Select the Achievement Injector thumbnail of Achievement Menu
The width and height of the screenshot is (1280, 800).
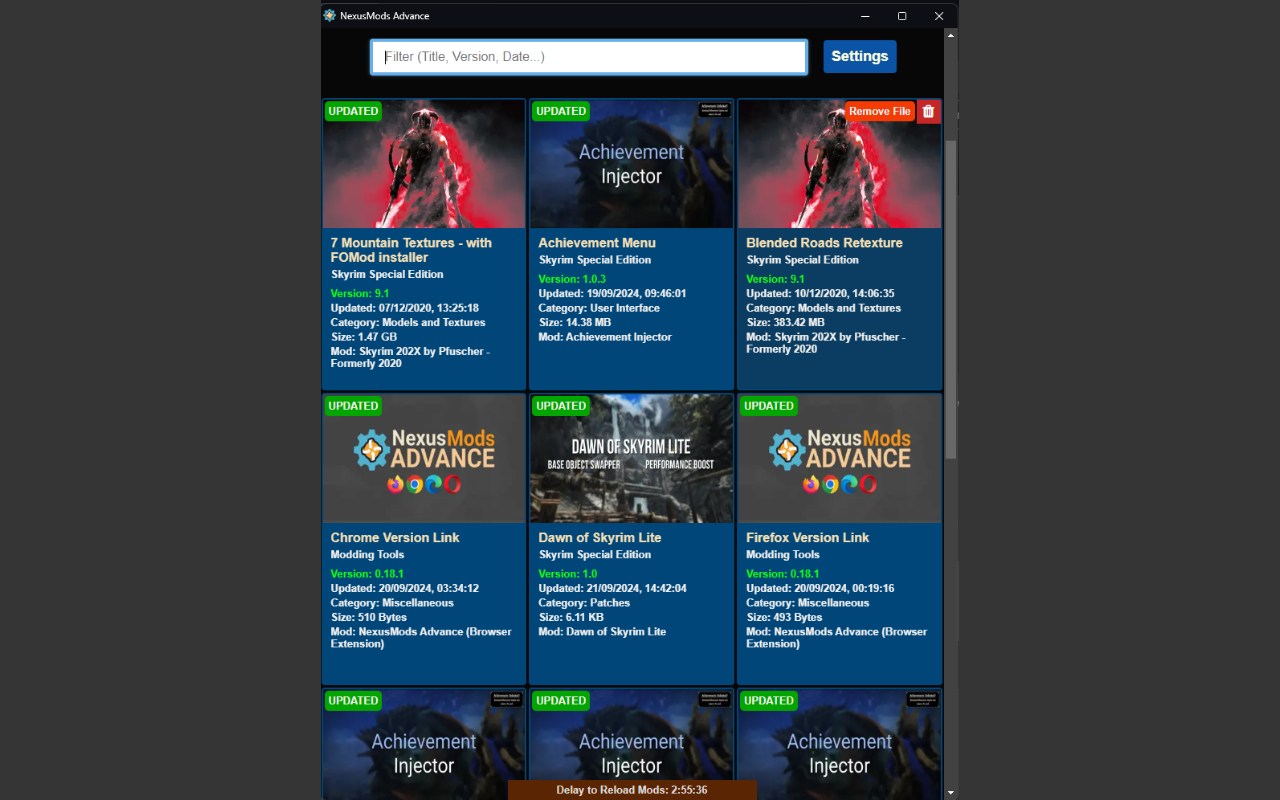[632, 164]
